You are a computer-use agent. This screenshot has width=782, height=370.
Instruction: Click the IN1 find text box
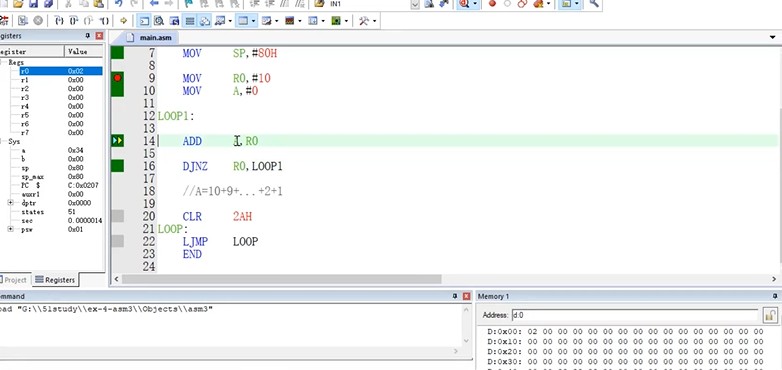click(369, 4)
